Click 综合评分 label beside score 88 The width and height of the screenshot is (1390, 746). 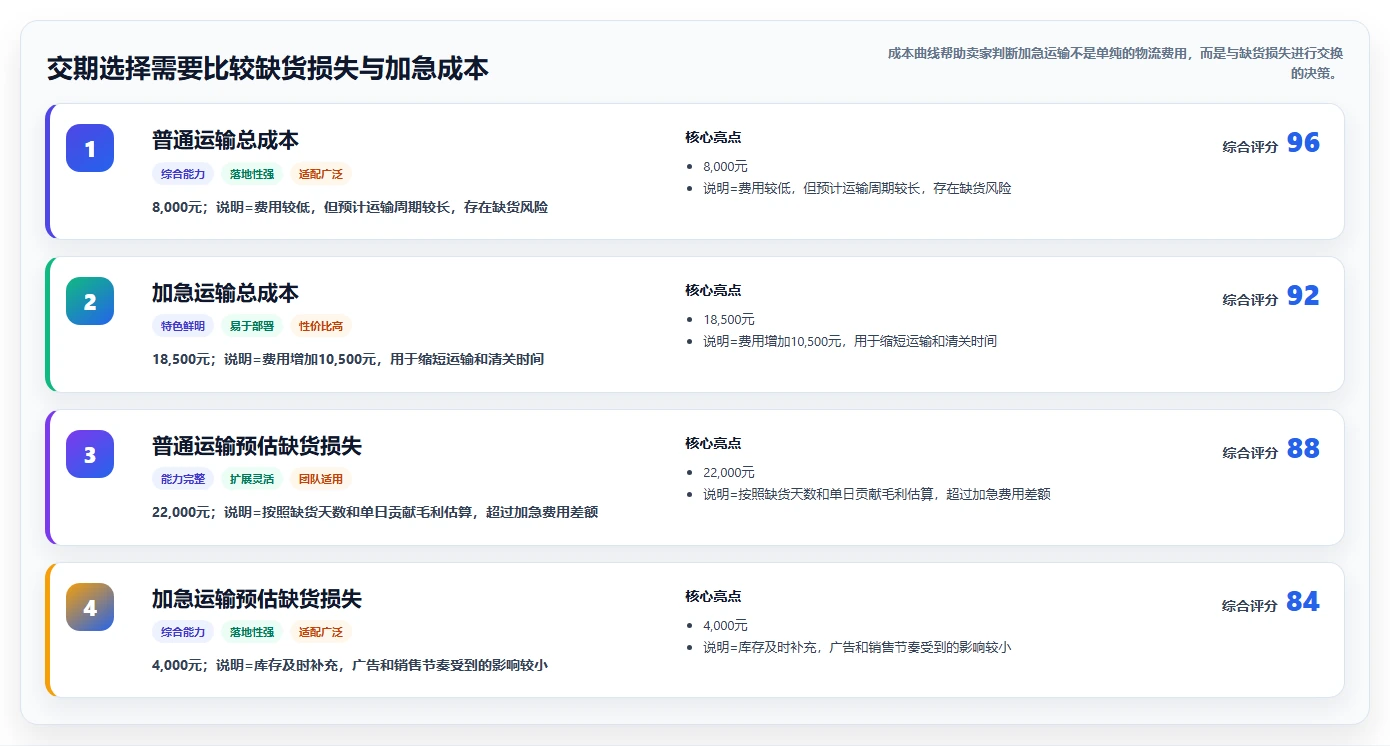point(1250,453)
